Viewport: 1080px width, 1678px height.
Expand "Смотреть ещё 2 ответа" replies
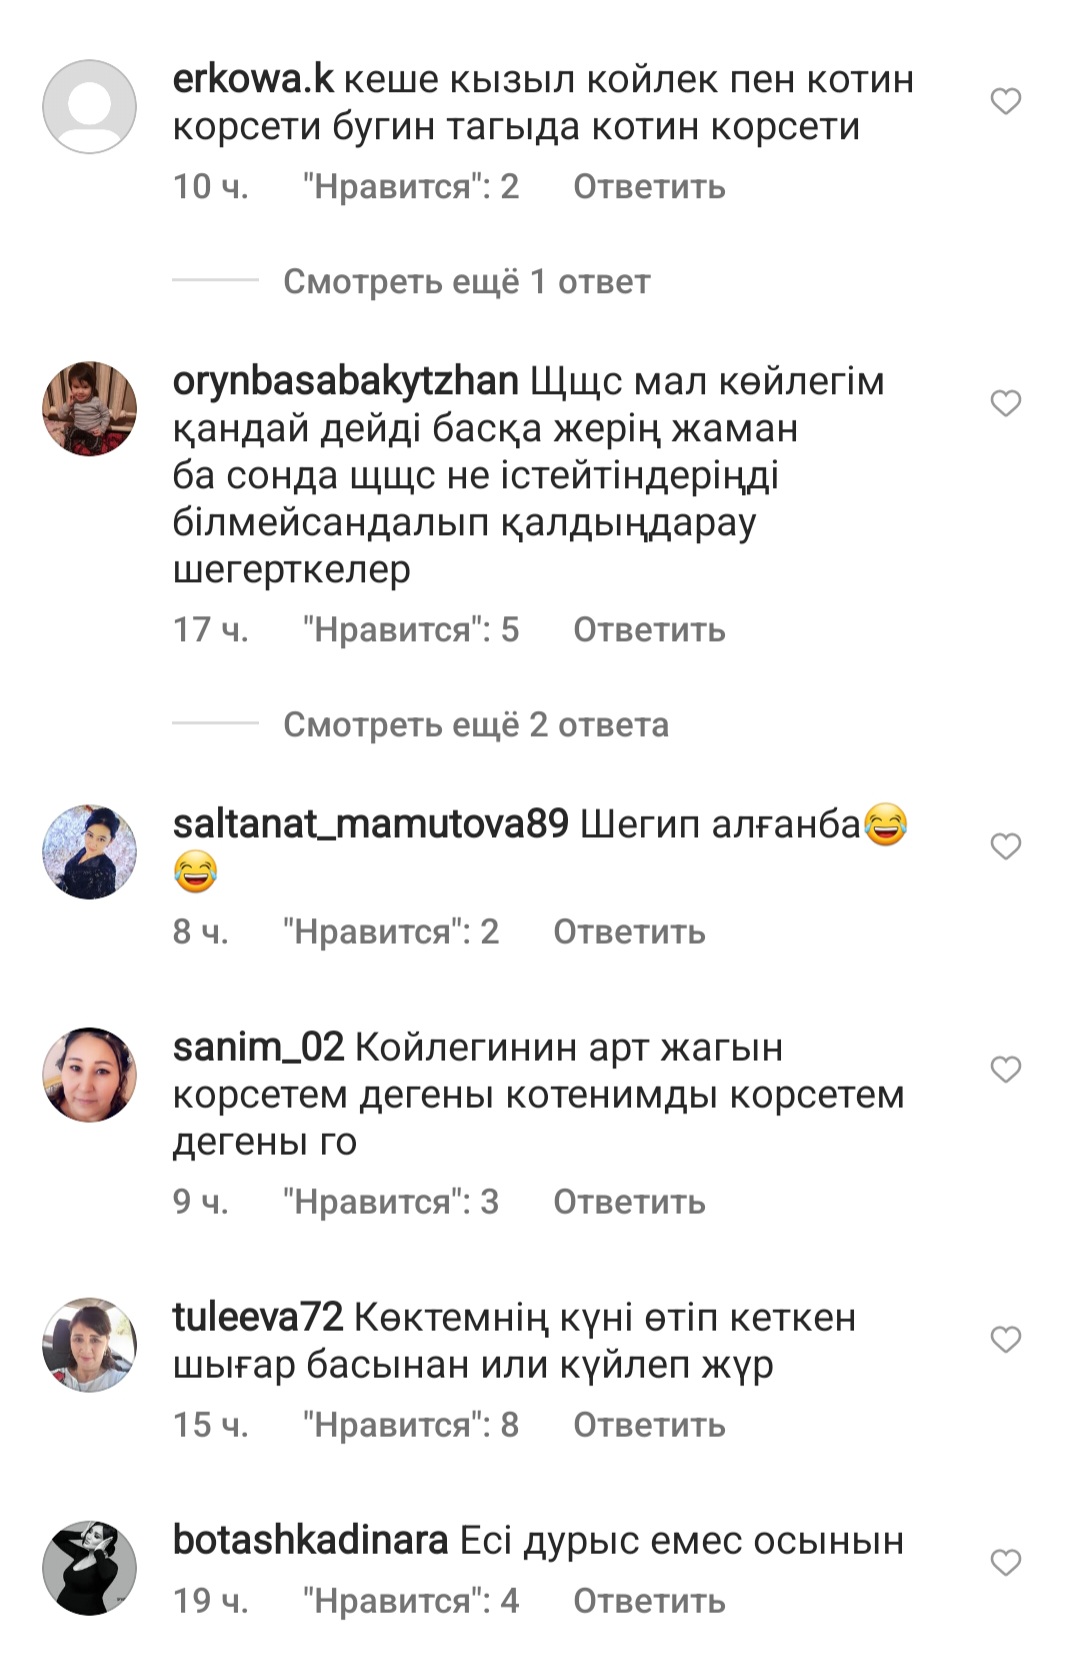pyautogui.click(x=475, y=725)
